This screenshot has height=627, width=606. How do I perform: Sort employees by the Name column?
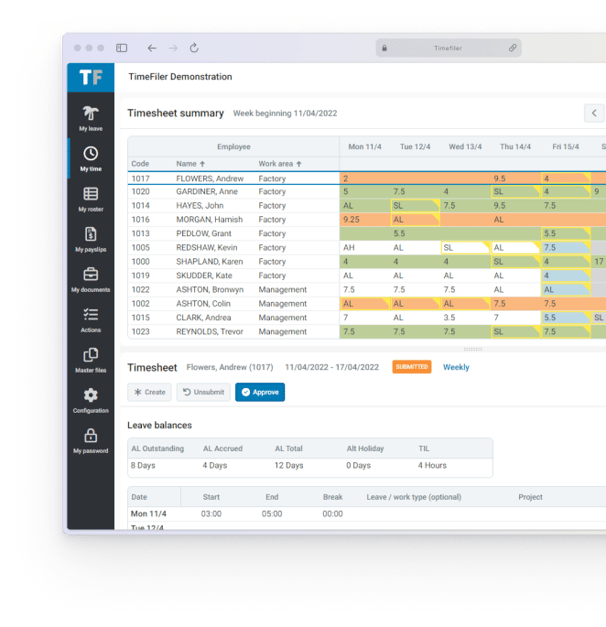pos(191,164)
